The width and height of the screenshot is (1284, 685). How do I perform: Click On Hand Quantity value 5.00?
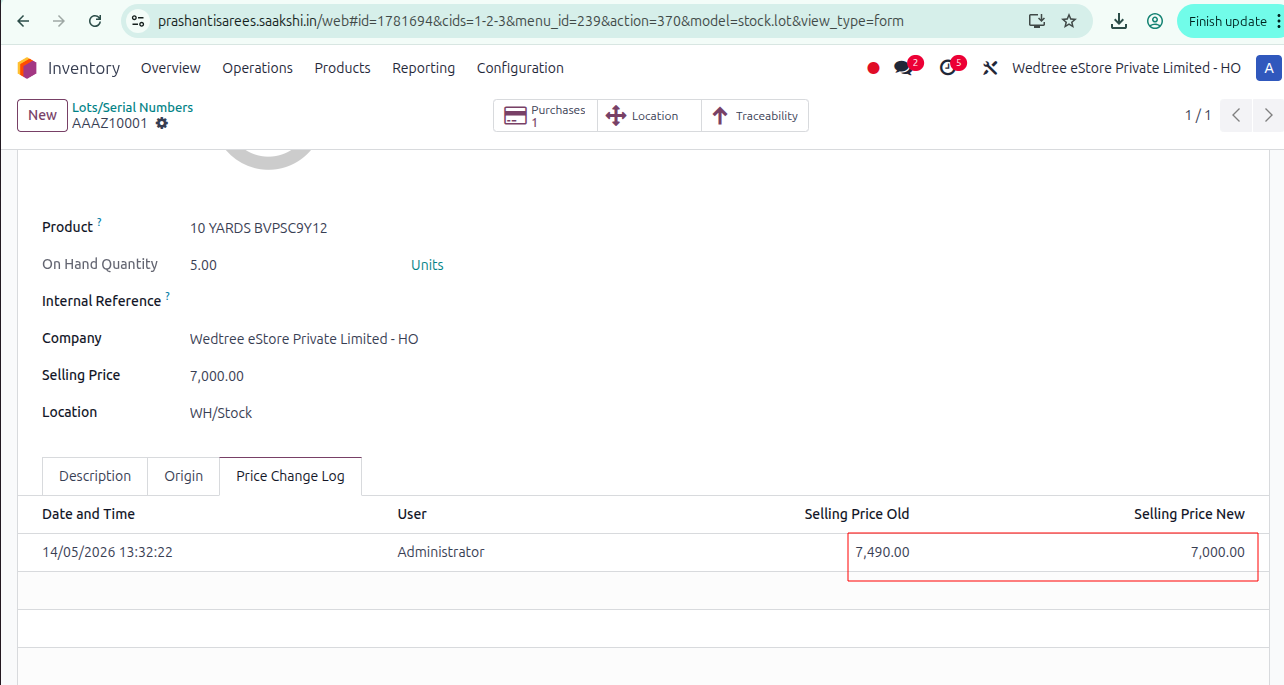coord(203,265)
